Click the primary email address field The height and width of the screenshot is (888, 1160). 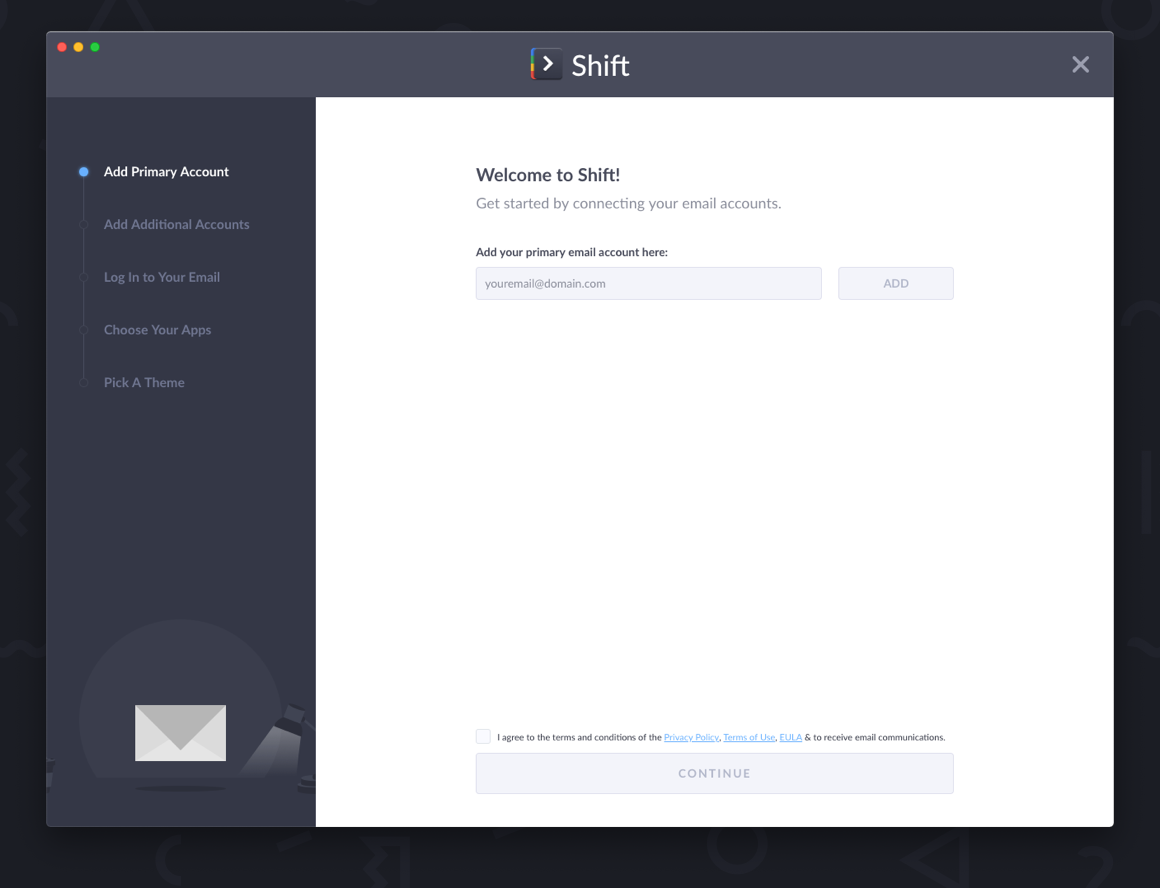click(649, 283)
